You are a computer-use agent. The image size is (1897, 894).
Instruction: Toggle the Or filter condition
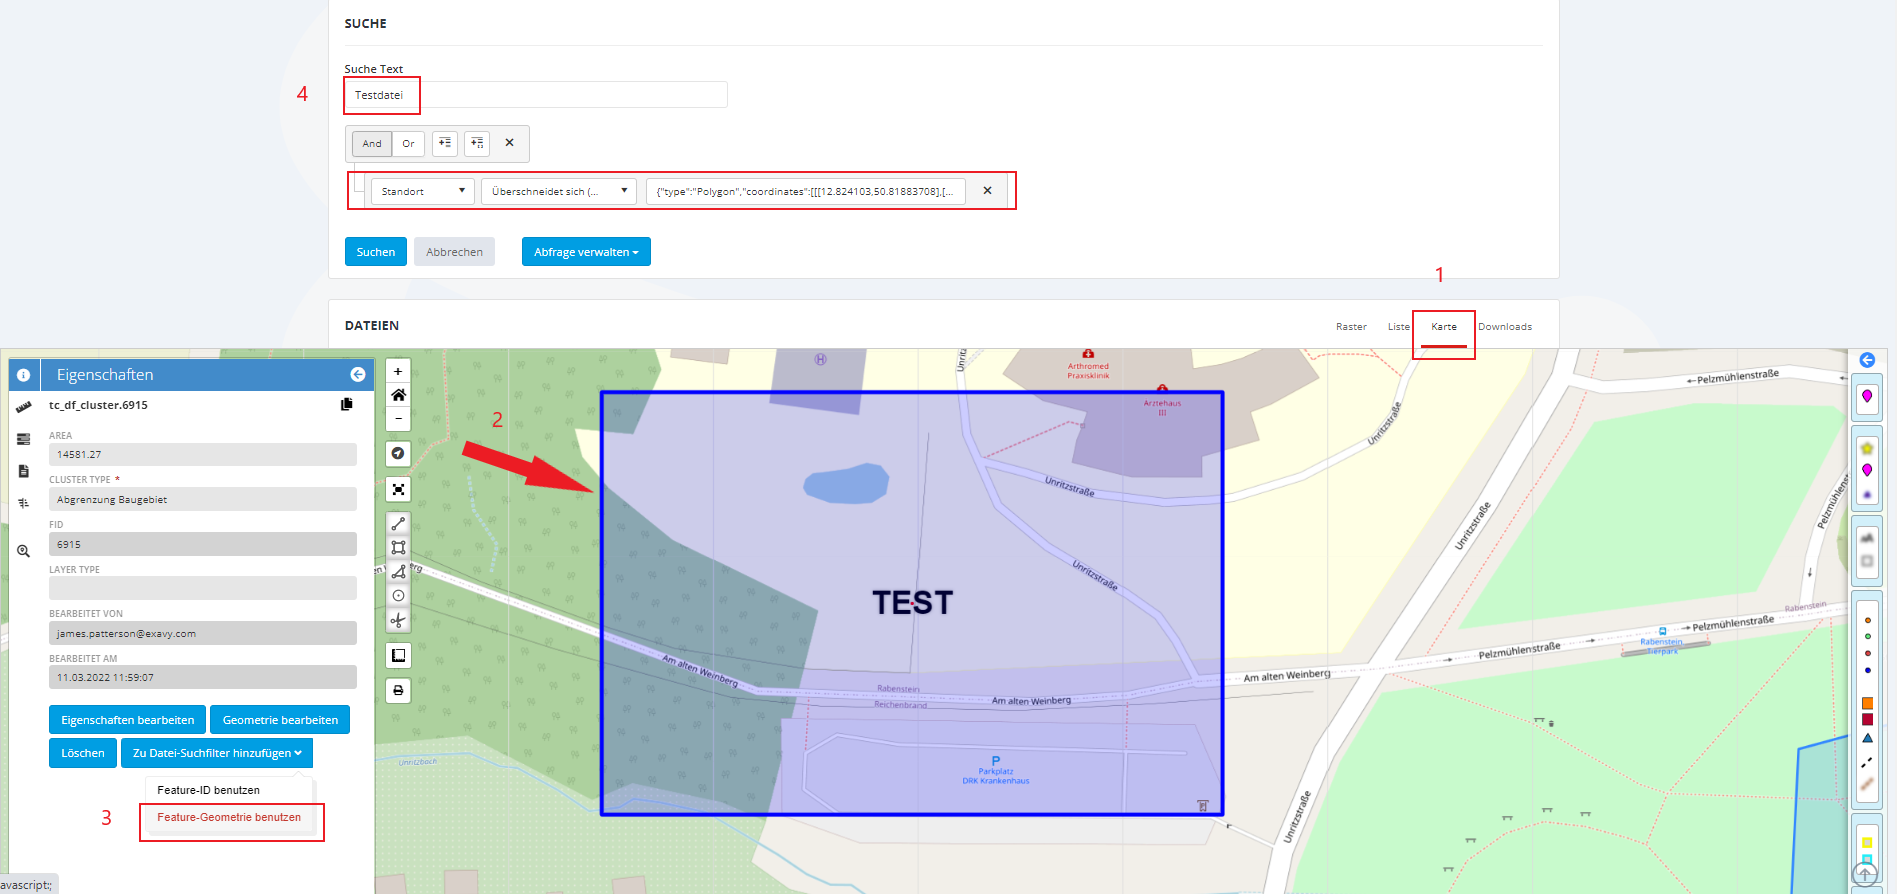click(x=408, y=144)
